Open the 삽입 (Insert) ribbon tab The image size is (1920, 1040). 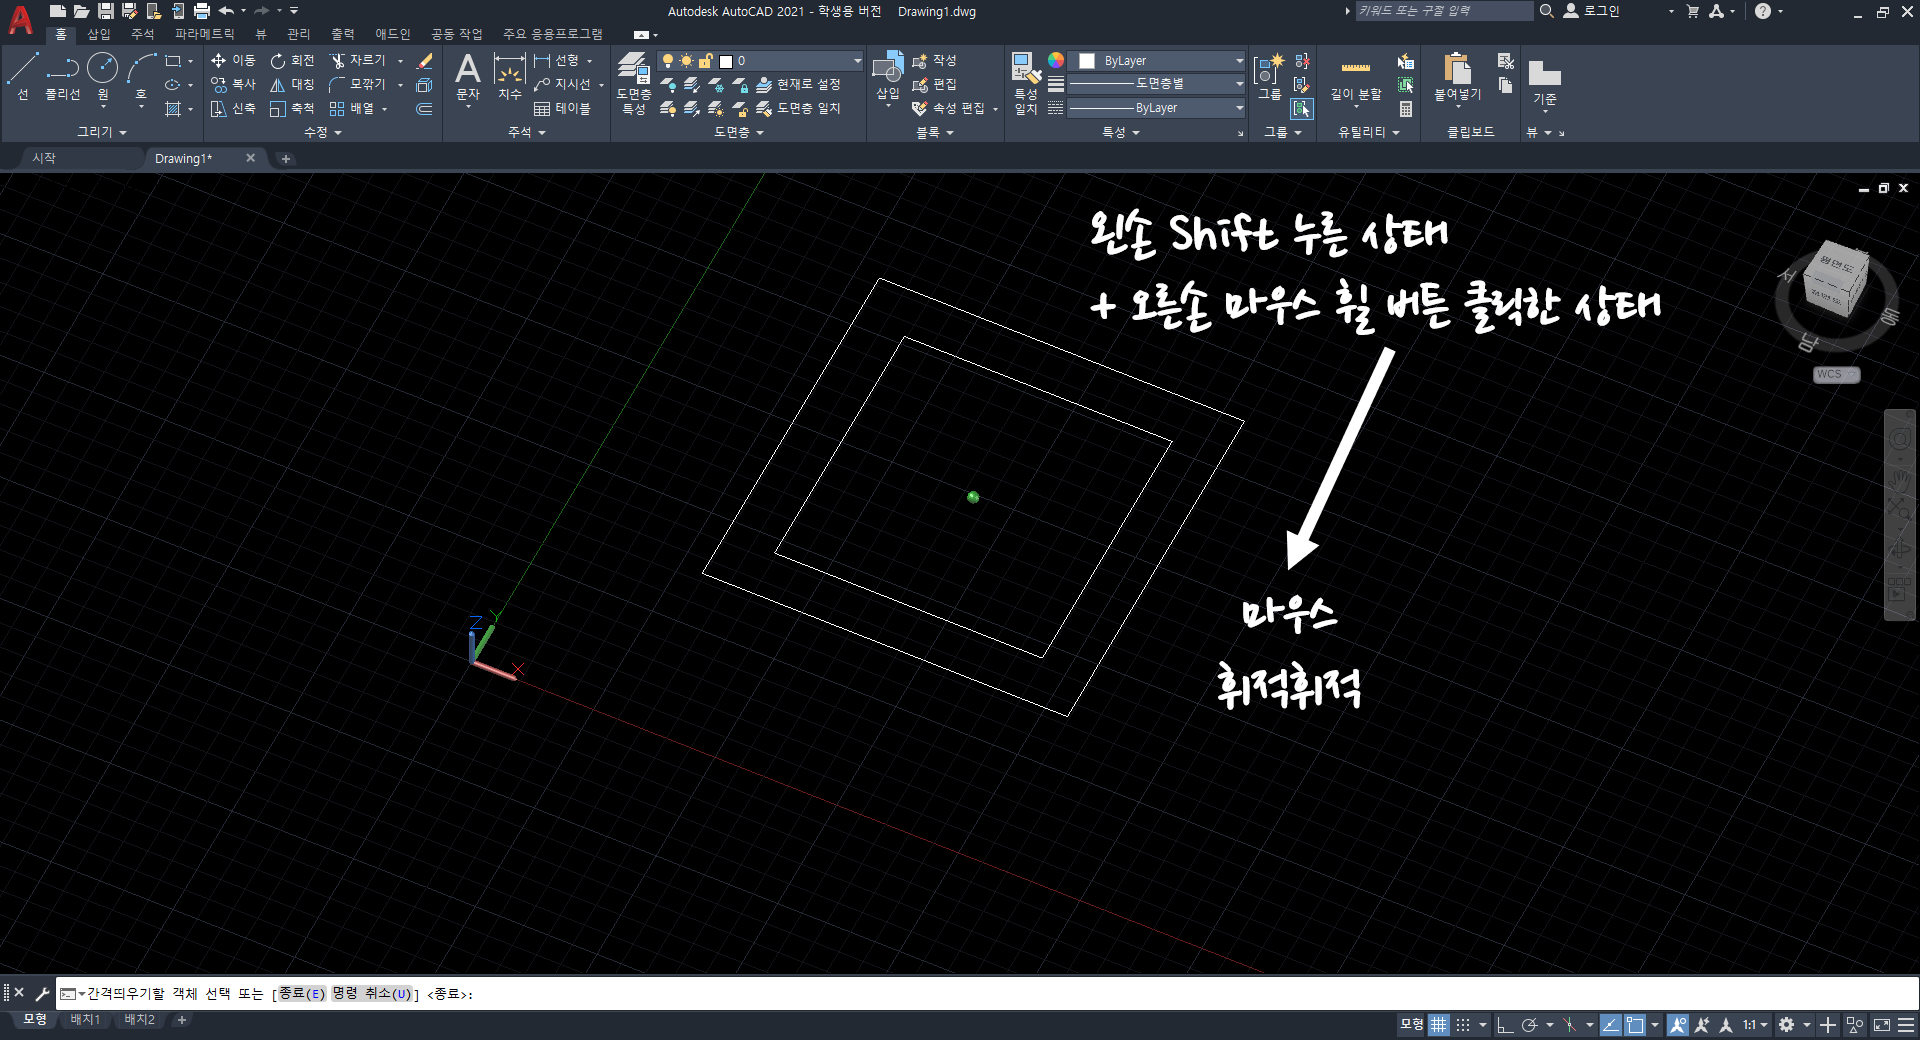(99, 34)
